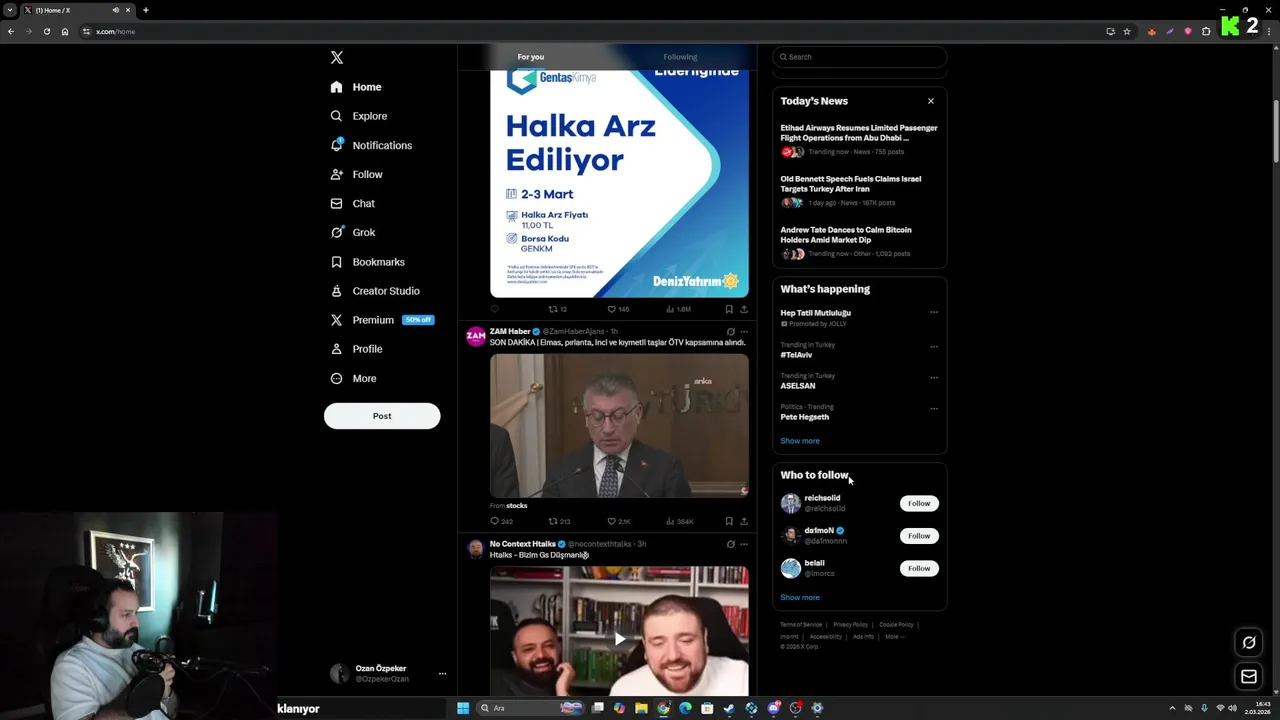1280x720 pixels.
Task: Show more under What's happening
Action: (800, 441)
